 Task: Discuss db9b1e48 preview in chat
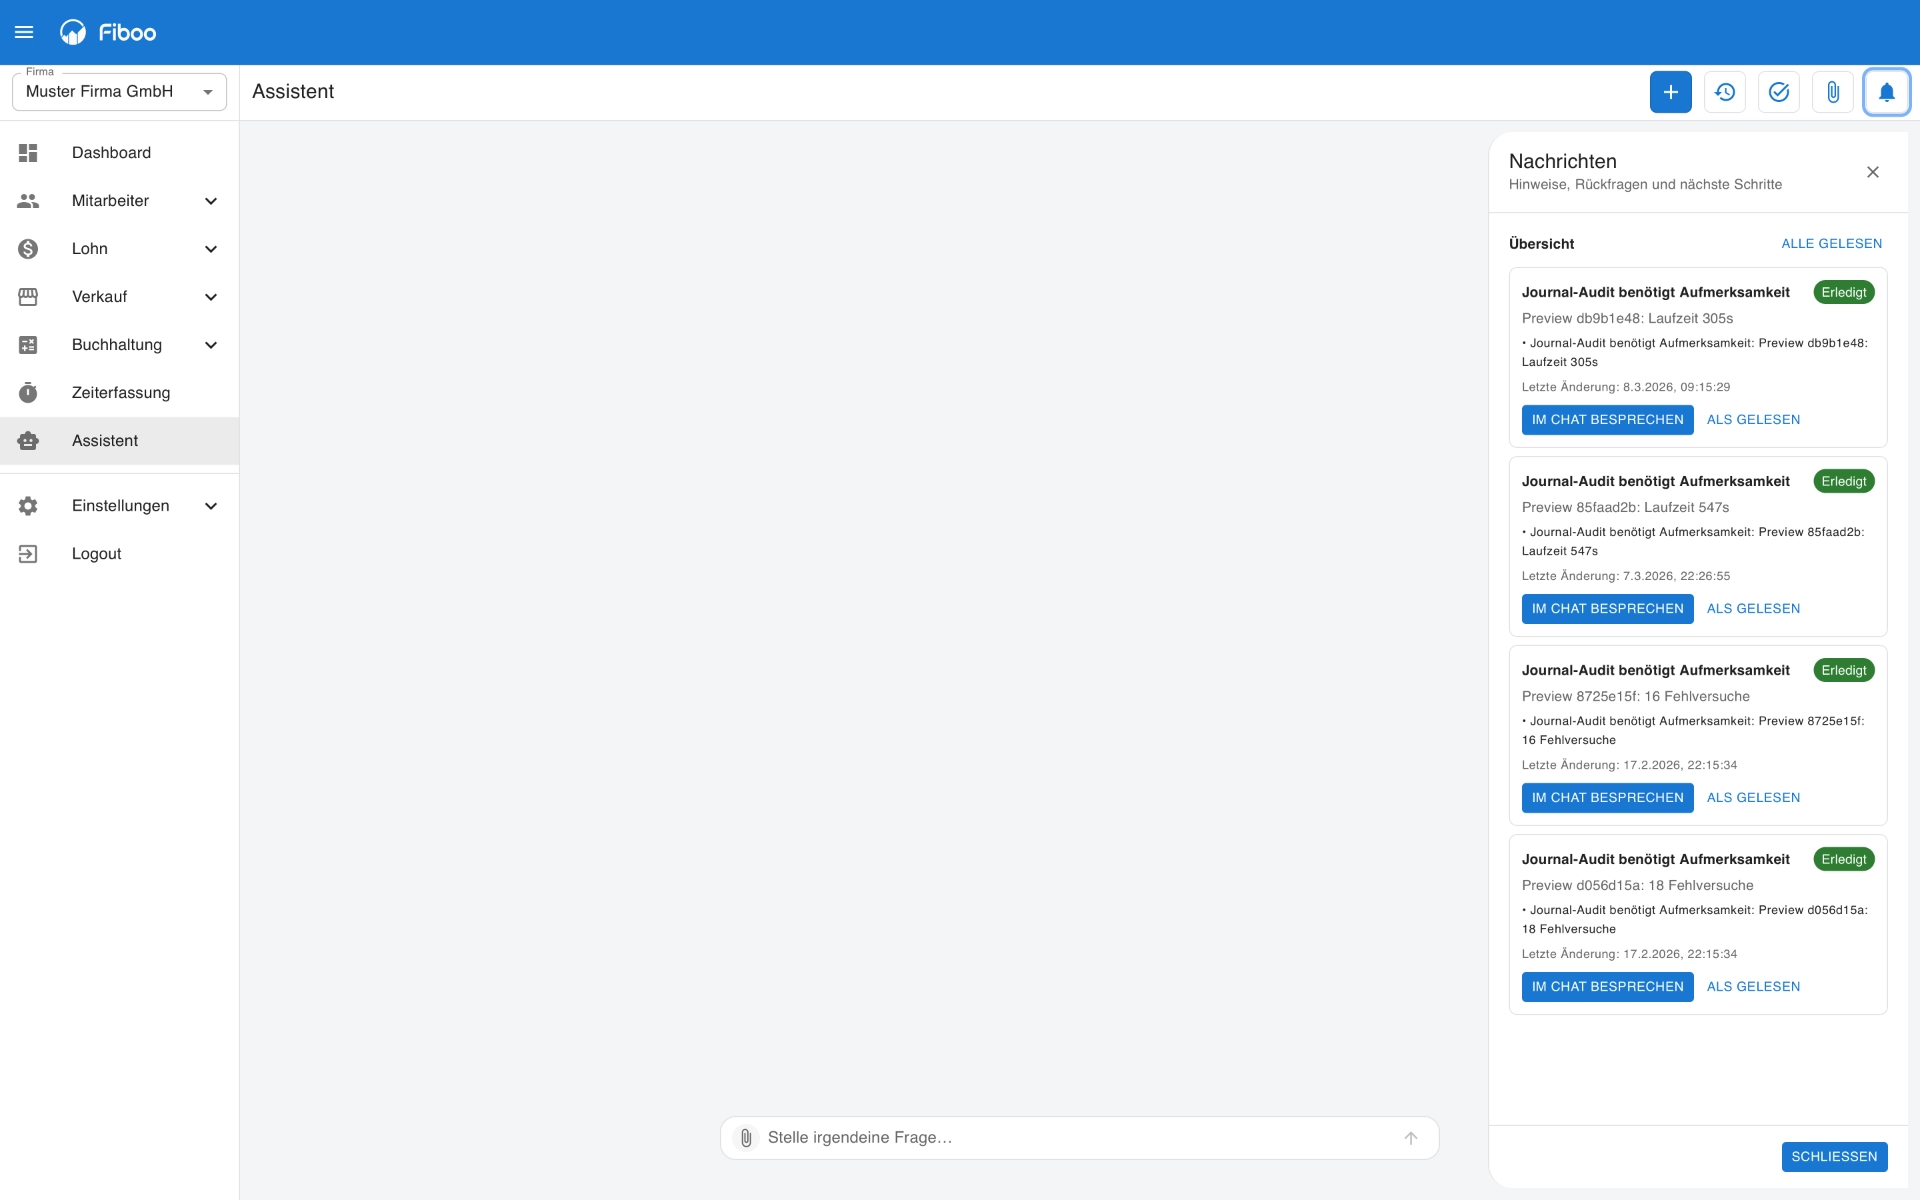(1607, 420)
